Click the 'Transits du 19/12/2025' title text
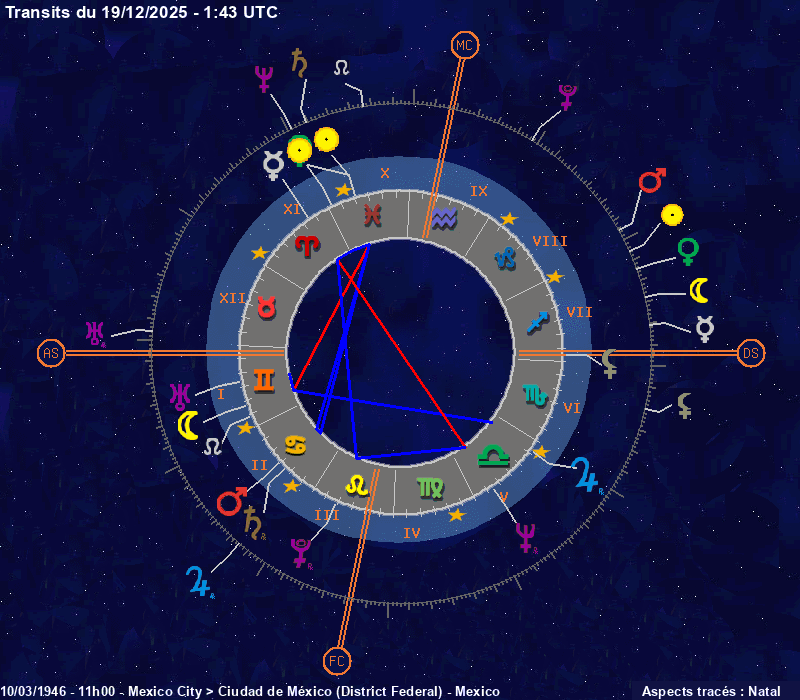Screen dimensions: 800x700 pyautogui.click(x=142, y=13)
